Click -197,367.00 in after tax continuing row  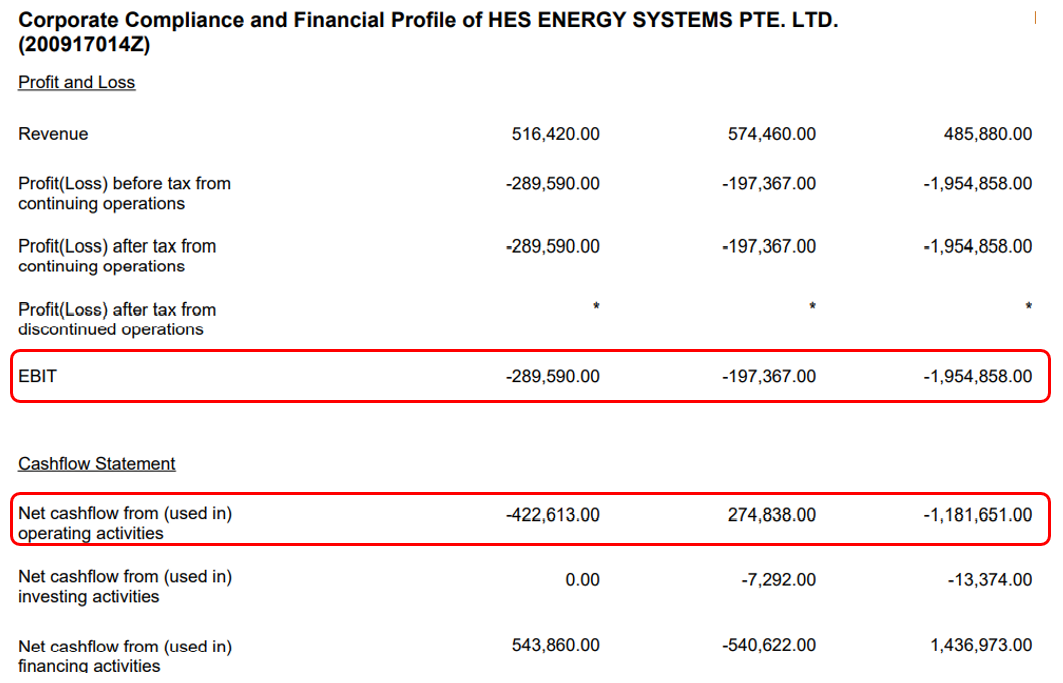[x=769, y=246]
